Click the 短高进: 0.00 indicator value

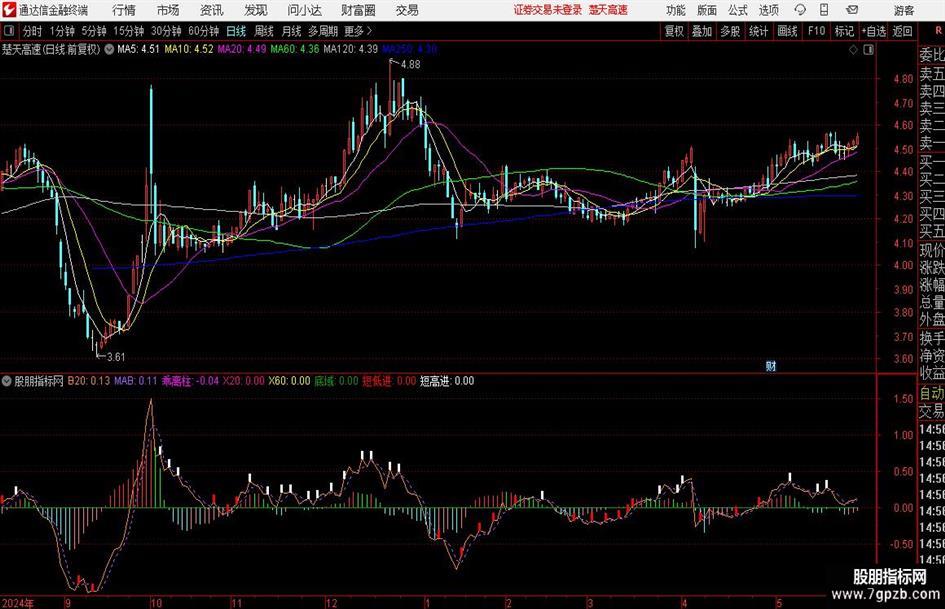coord(447,381)
